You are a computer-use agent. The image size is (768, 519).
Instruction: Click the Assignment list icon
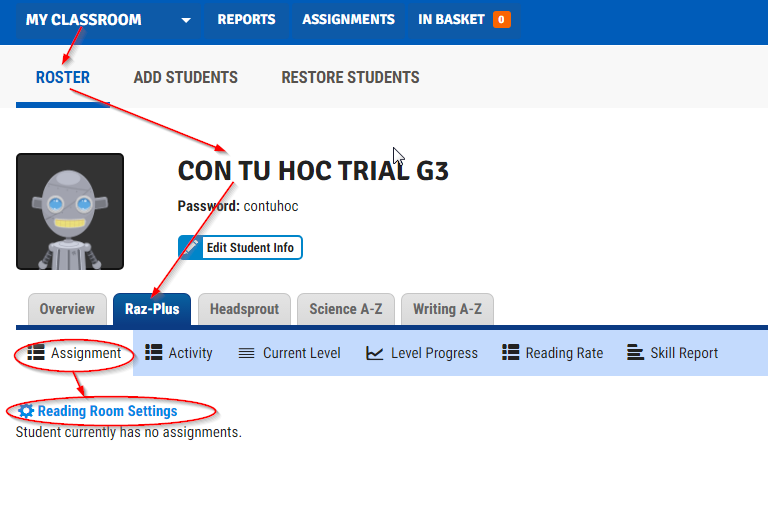point(36,353)
